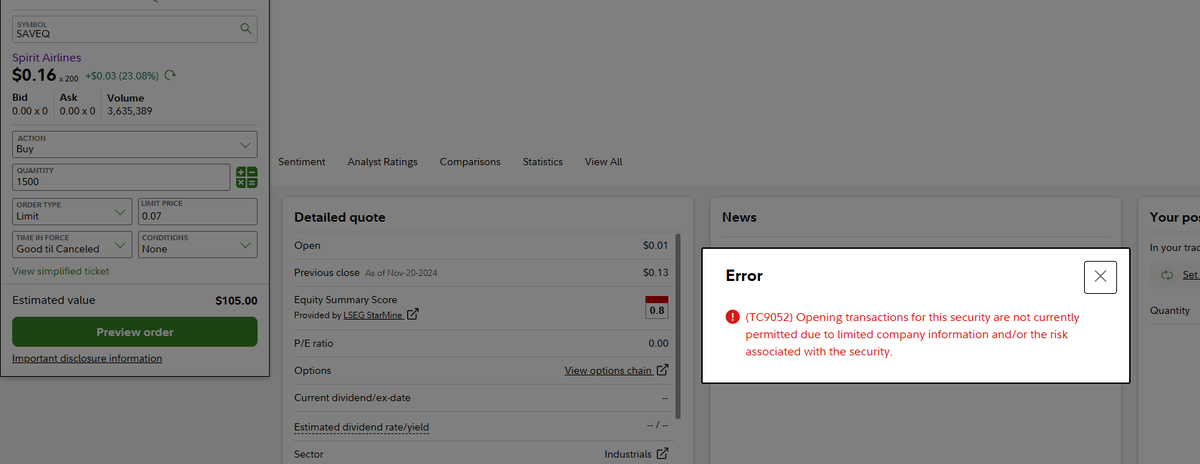Open the Action dropdown showing Buy
Viewport: 1200px width, 464px height.
click(x=134, y=143)
